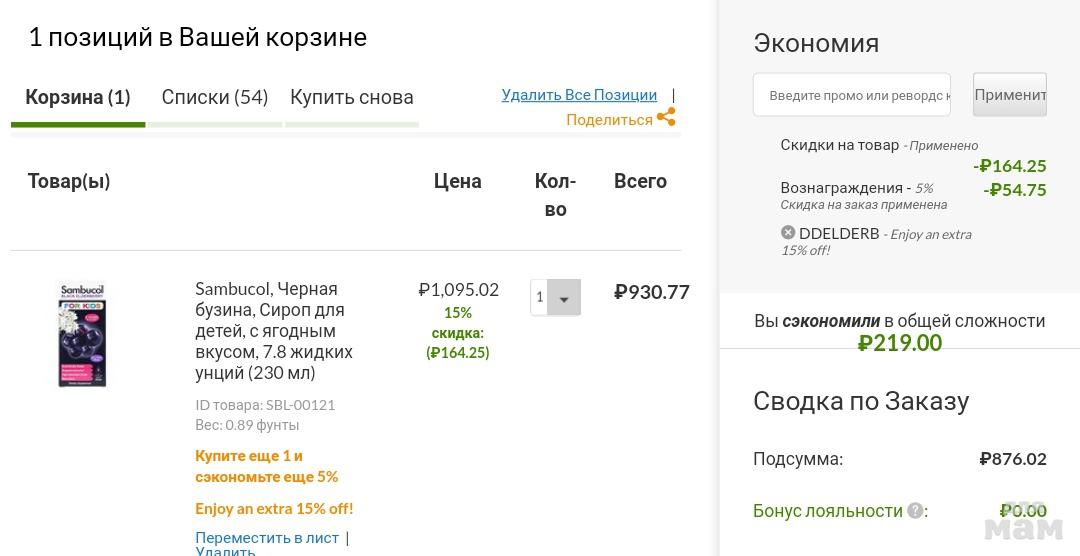Open the Sambucol product thumbnail image
The height and width of the screenshot is (556, 1080).
82,334
